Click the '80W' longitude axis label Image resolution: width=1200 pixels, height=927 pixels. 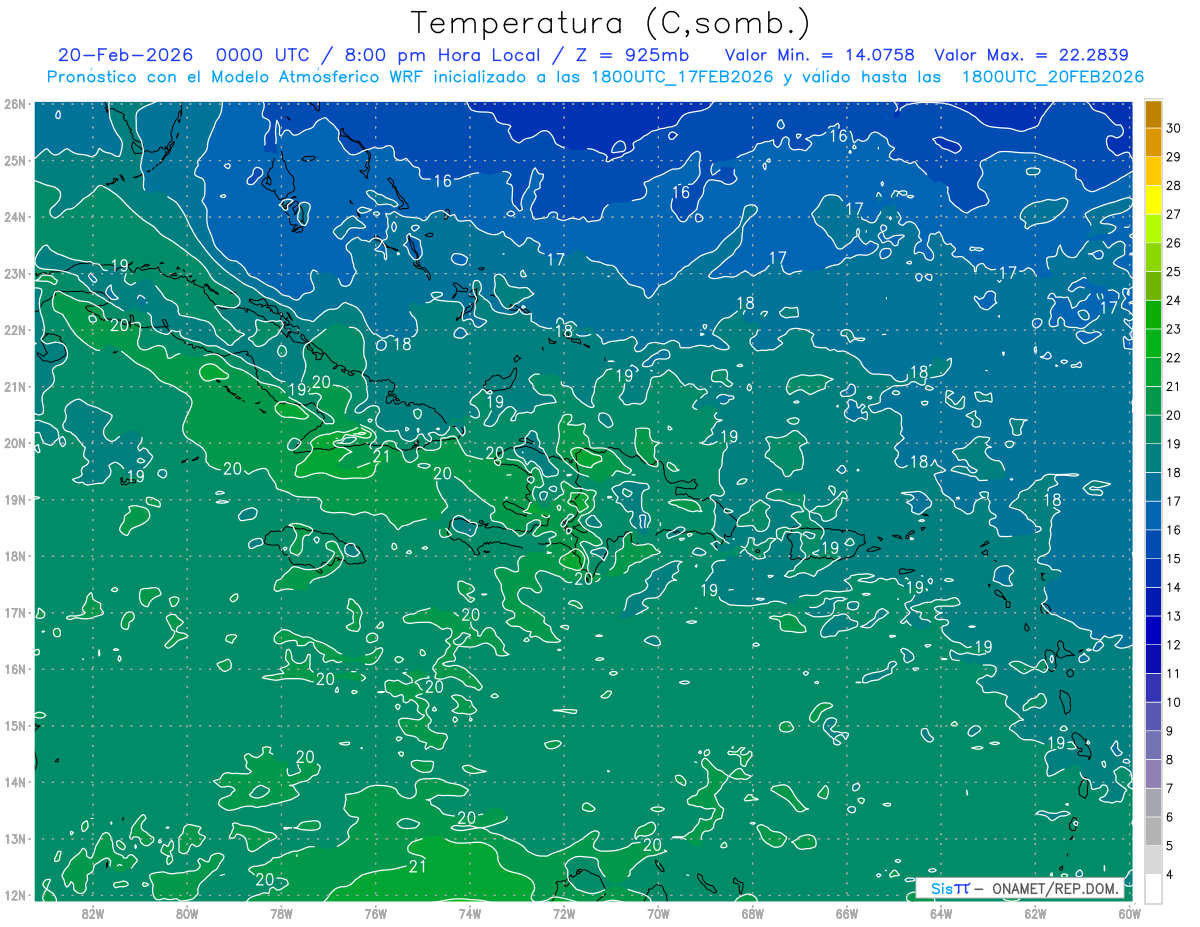[187, 913]
